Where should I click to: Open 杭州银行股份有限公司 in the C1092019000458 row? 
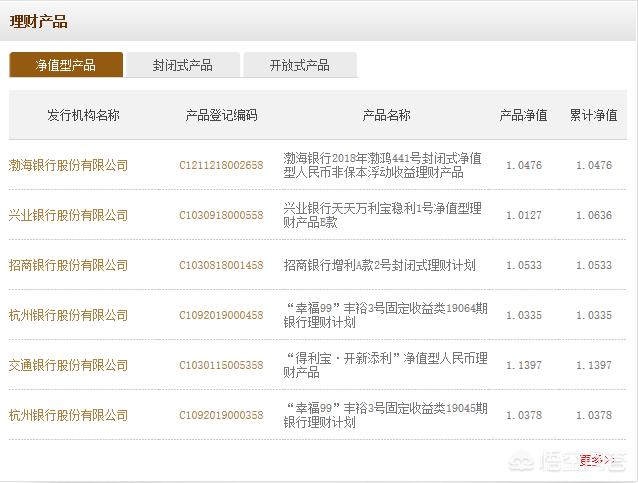point(68,315)
